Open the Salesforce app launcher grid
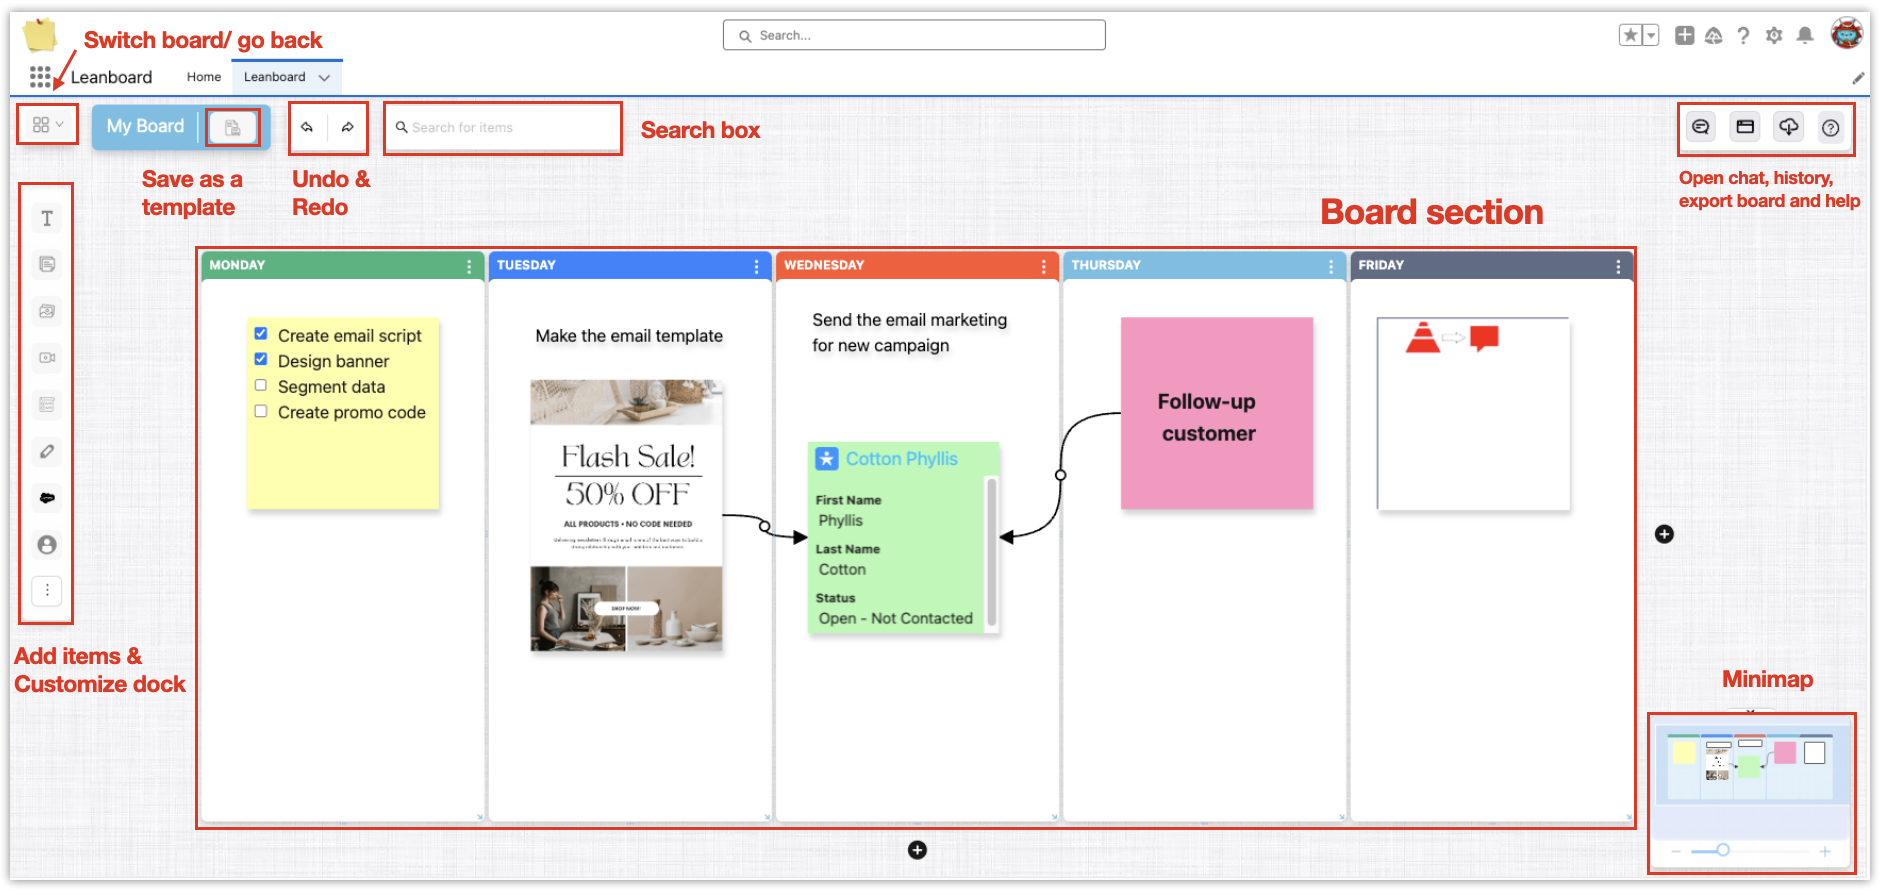The width and height of the screenshot is (1882, 896). click(x=40, y=77)
